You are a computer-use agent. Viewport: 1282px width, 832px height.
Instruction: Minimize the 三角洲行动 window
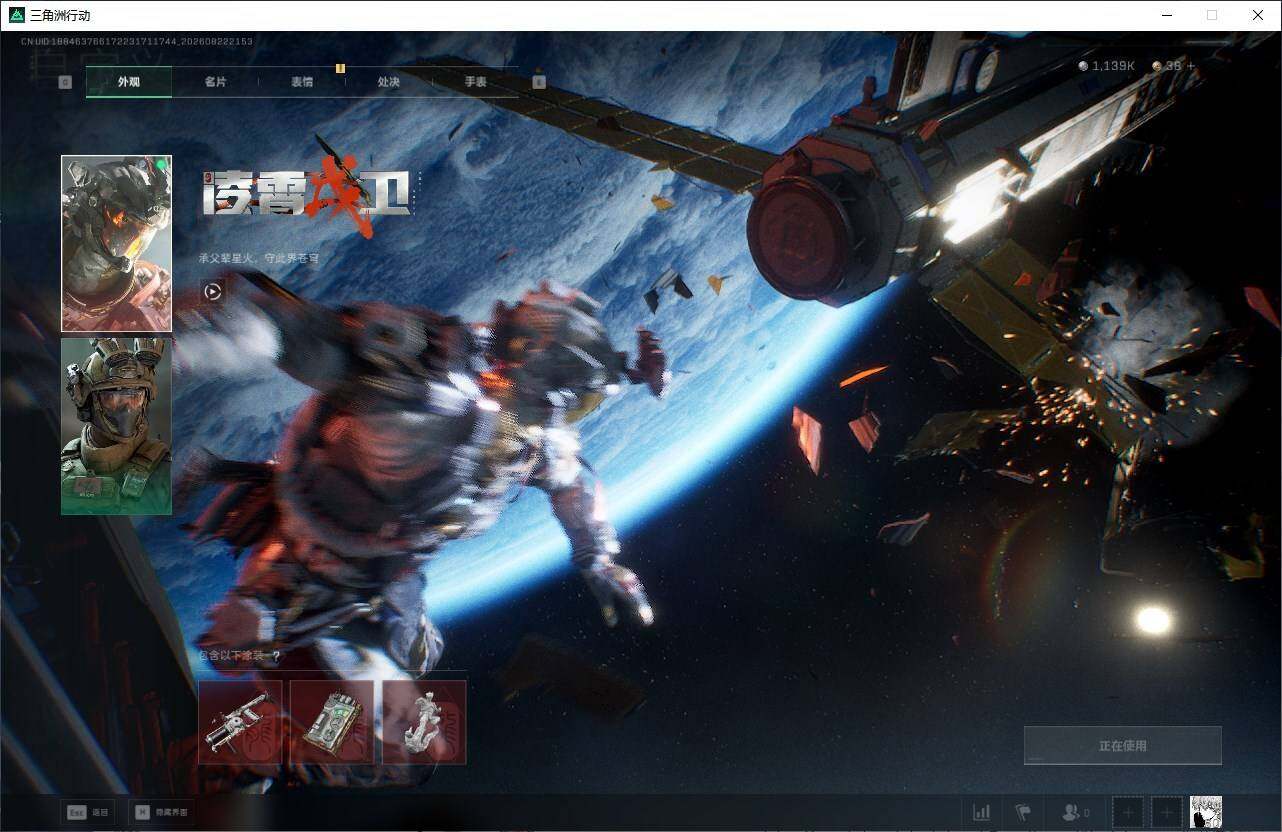[x=1167, y=15]
